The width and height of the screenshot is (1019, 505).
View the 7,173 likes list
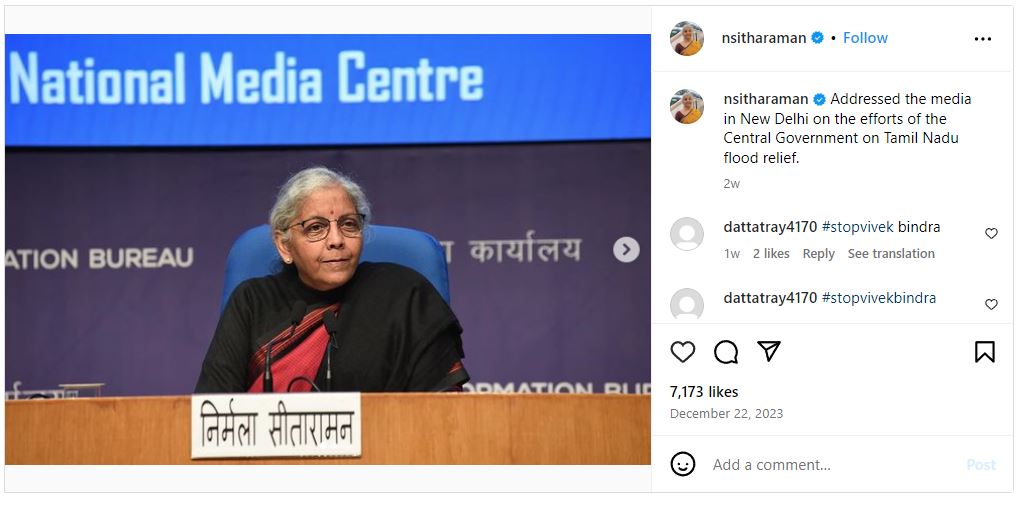[704, 392]
